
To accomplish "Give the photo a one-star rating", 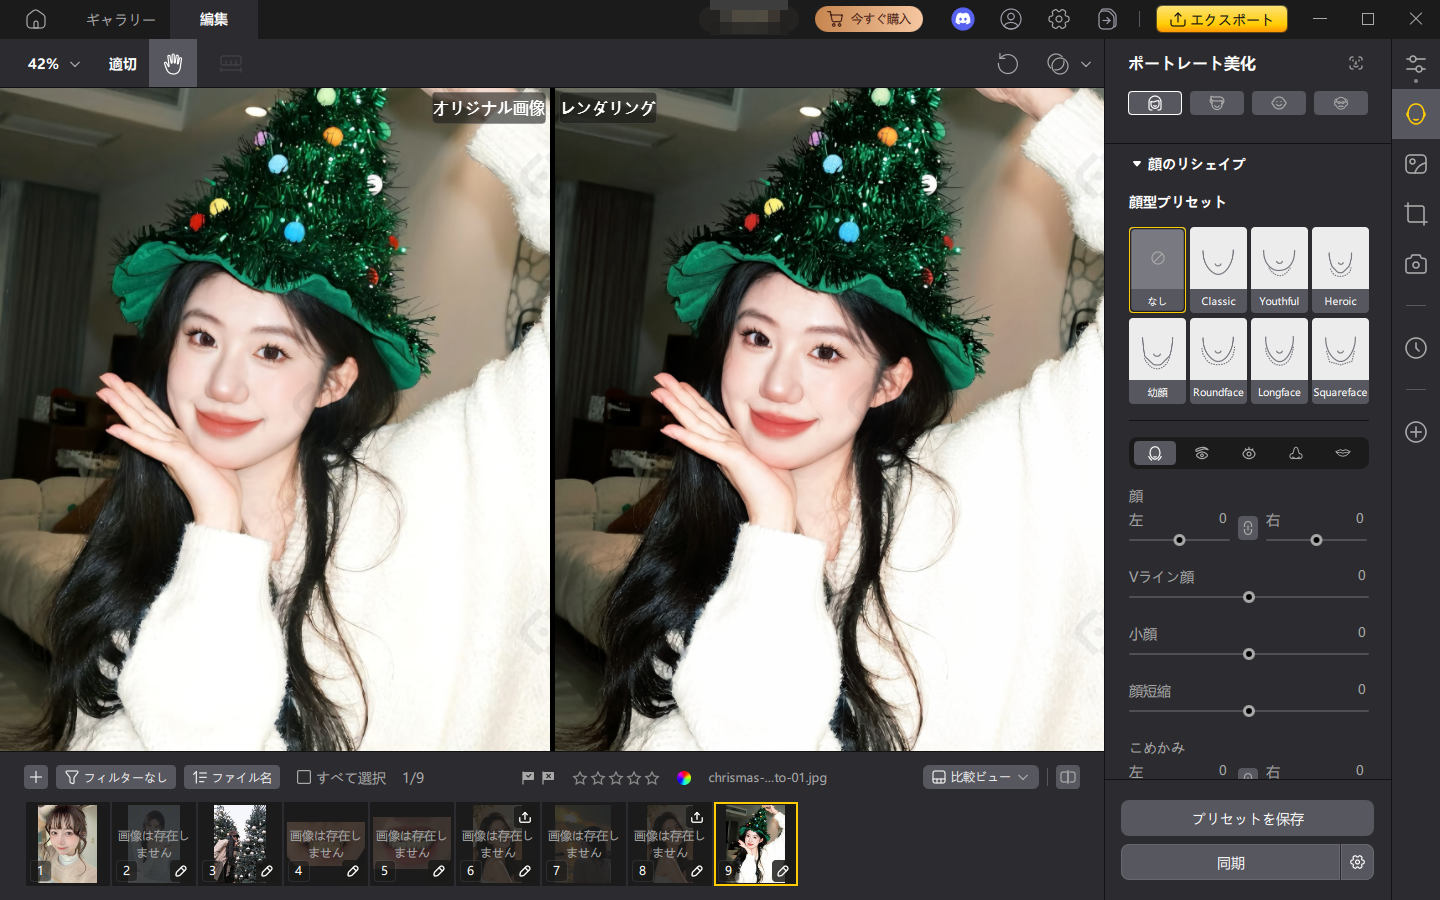I will point(579,777).
